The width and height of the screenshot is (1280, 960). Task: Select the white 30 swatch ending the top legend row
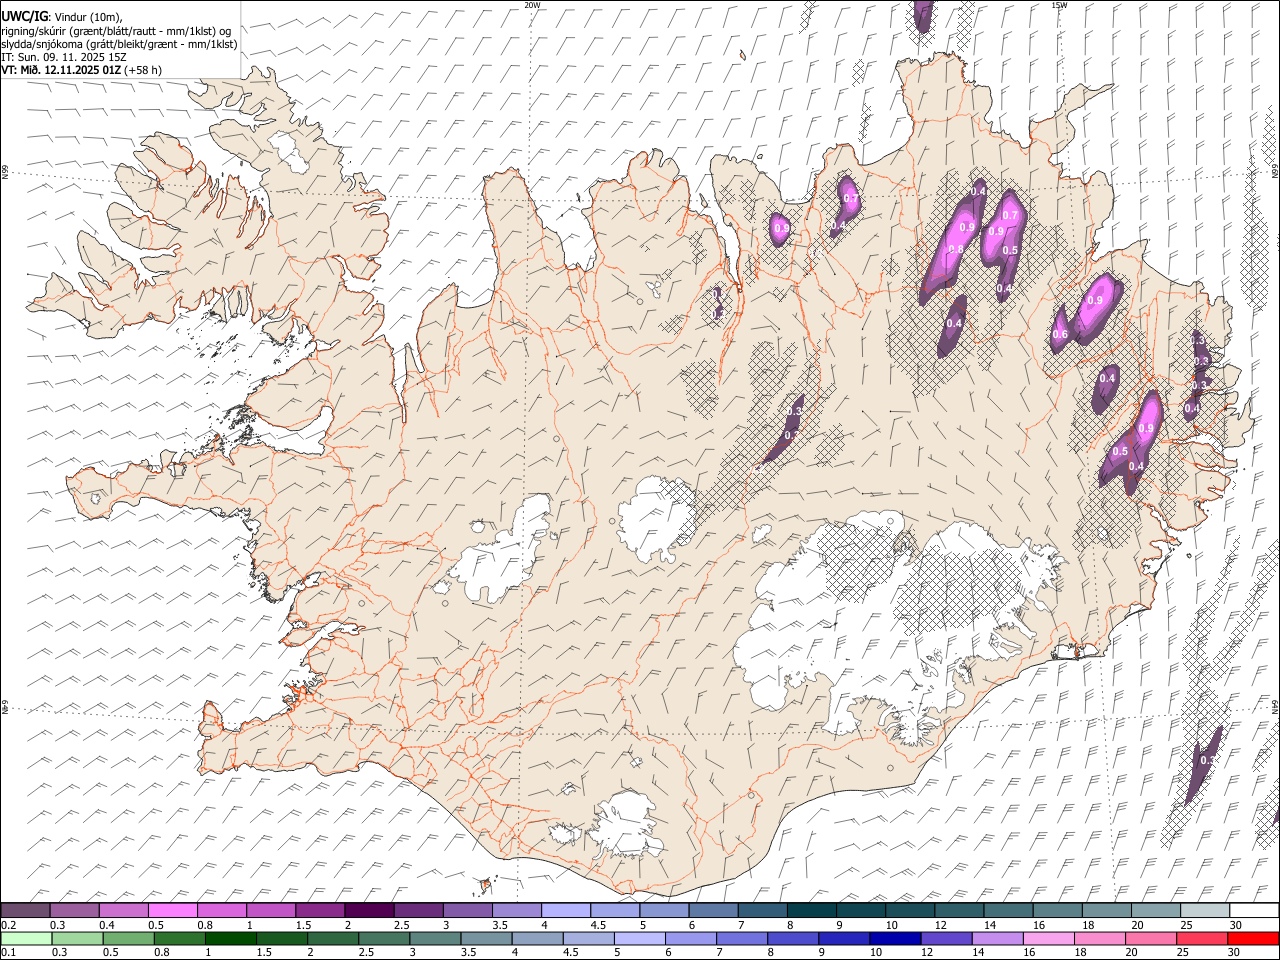(x=1254, y=911)
